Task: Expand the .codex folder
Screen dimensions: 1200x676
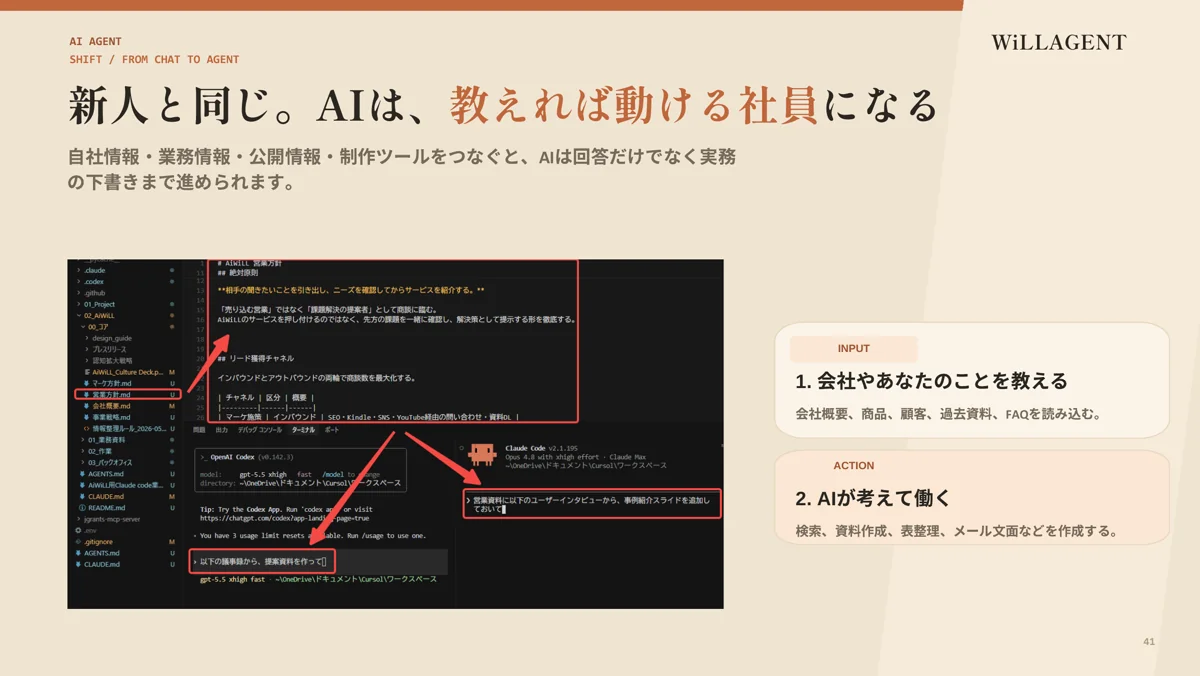Action: click(79, 281)
